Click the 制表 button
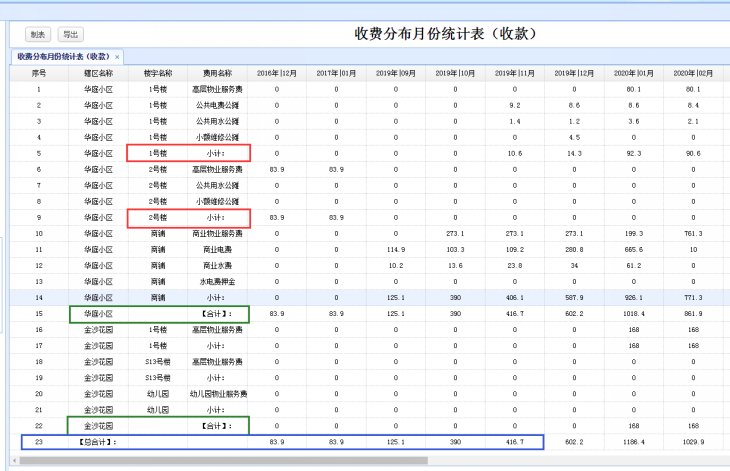The width and height of the screenshot is (730, 471). pyautogui.click(x=37, y=34)
